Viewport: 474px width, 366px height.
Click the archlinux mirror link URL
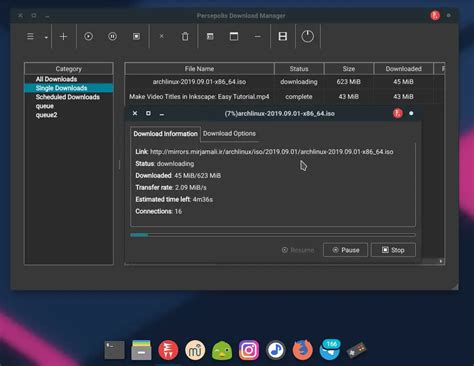click(x=272, y=152)
